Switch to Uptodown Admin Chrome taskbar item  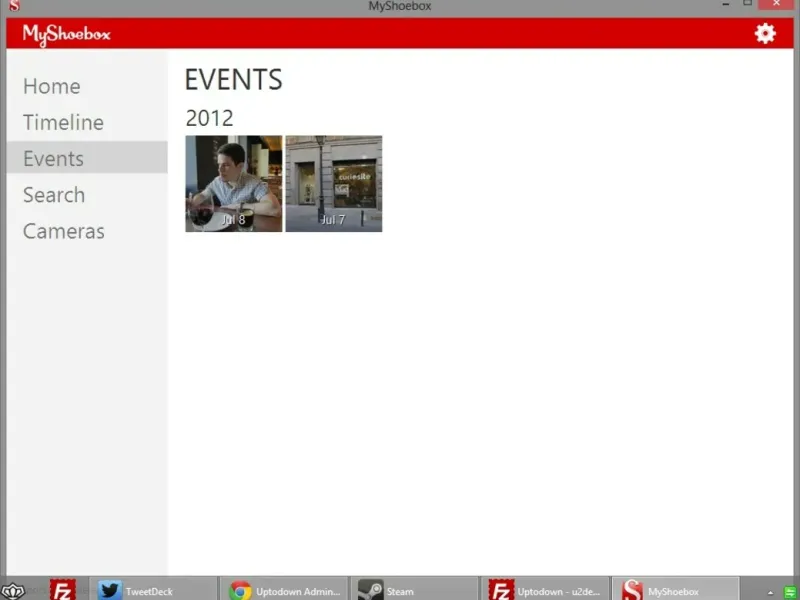[284, 590]
